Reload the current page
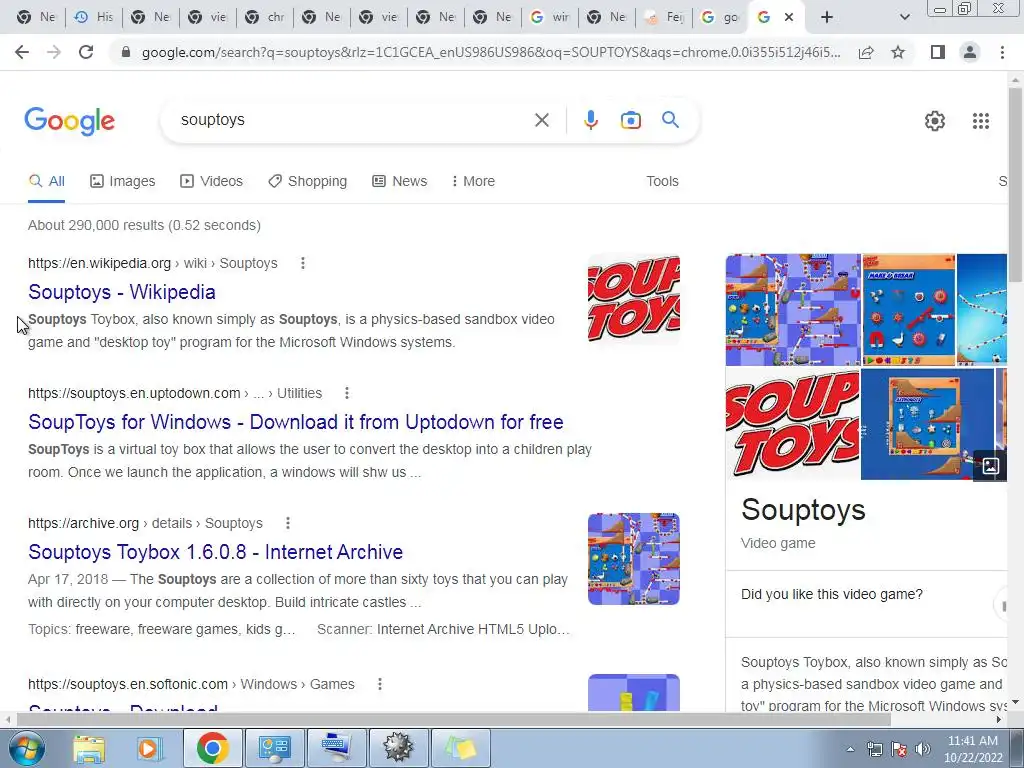The image size is (1024, 768). click(x=86, y=52)
